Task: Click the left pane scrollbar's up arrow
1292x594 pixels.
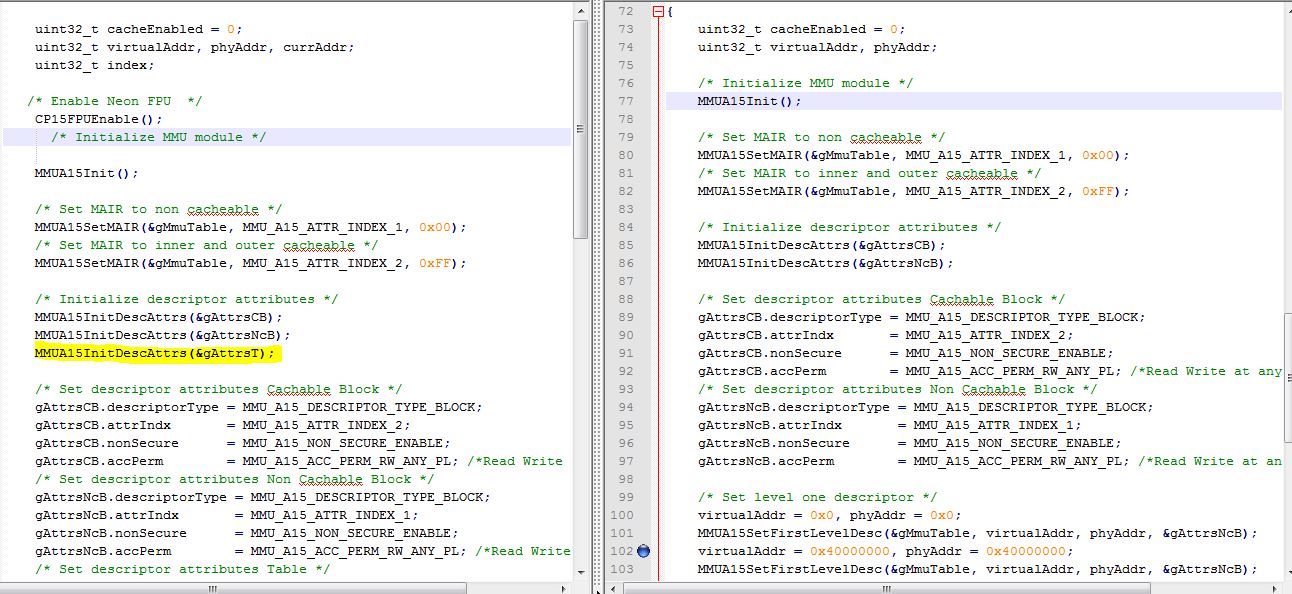Action: point(581,10)
